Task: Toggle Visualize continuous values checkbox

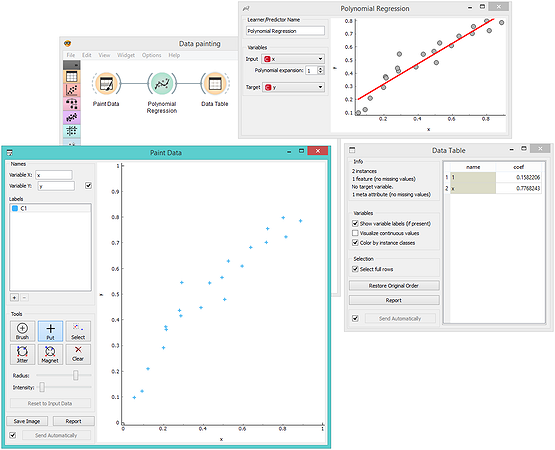Action: coord(355,233)
